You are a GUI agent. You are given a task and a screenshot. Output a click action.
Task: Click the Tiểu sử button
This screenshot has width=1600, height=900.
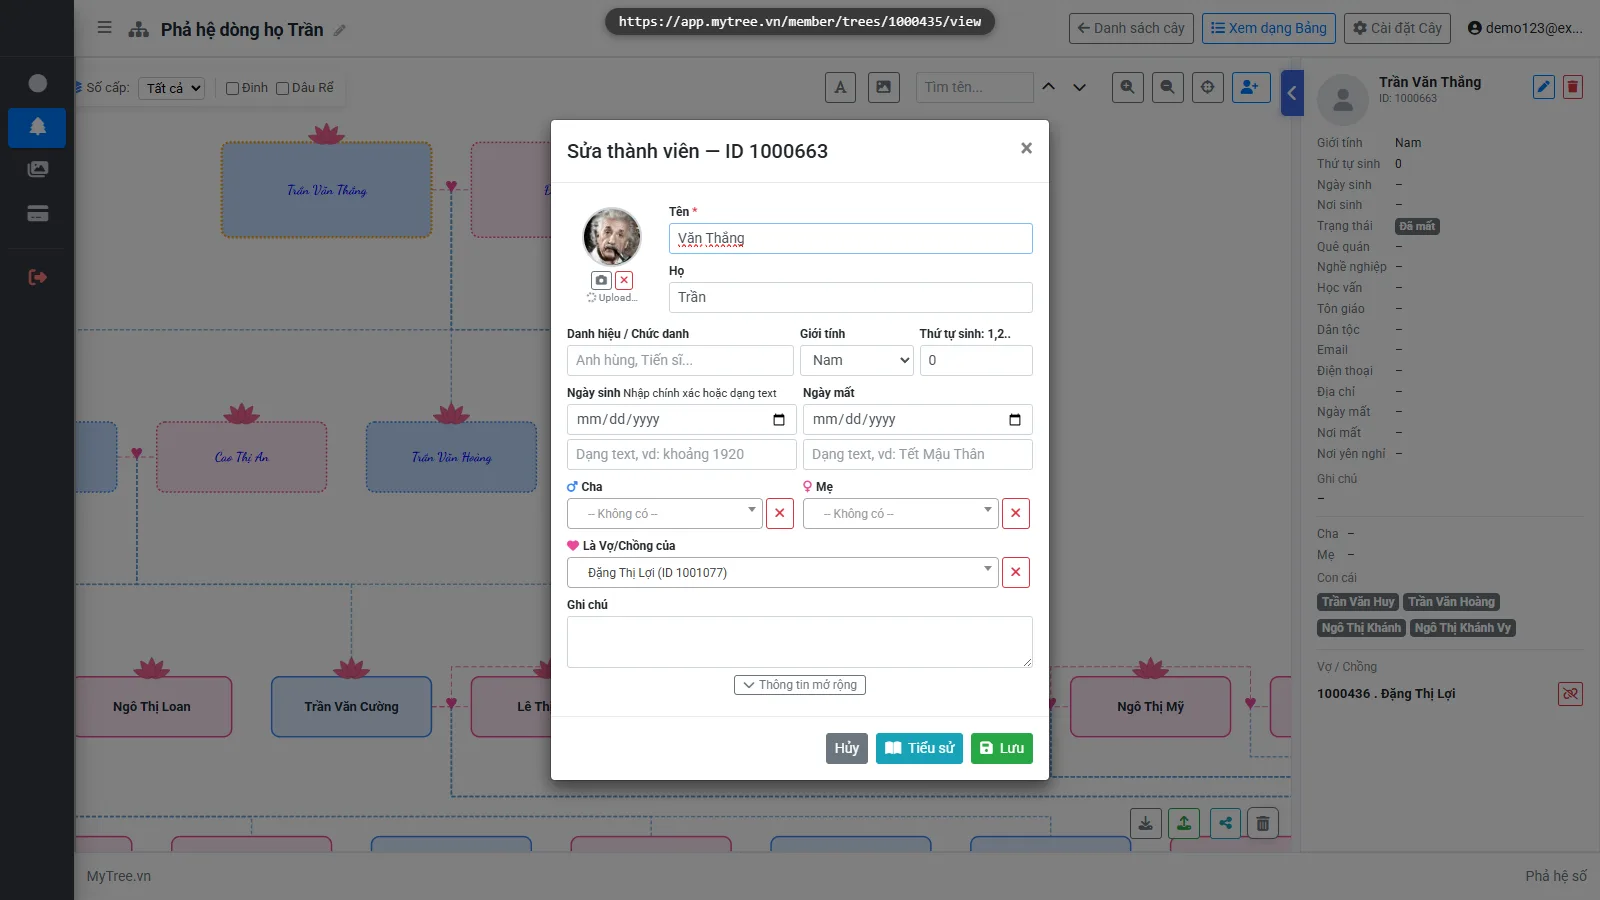pos(919,748)
